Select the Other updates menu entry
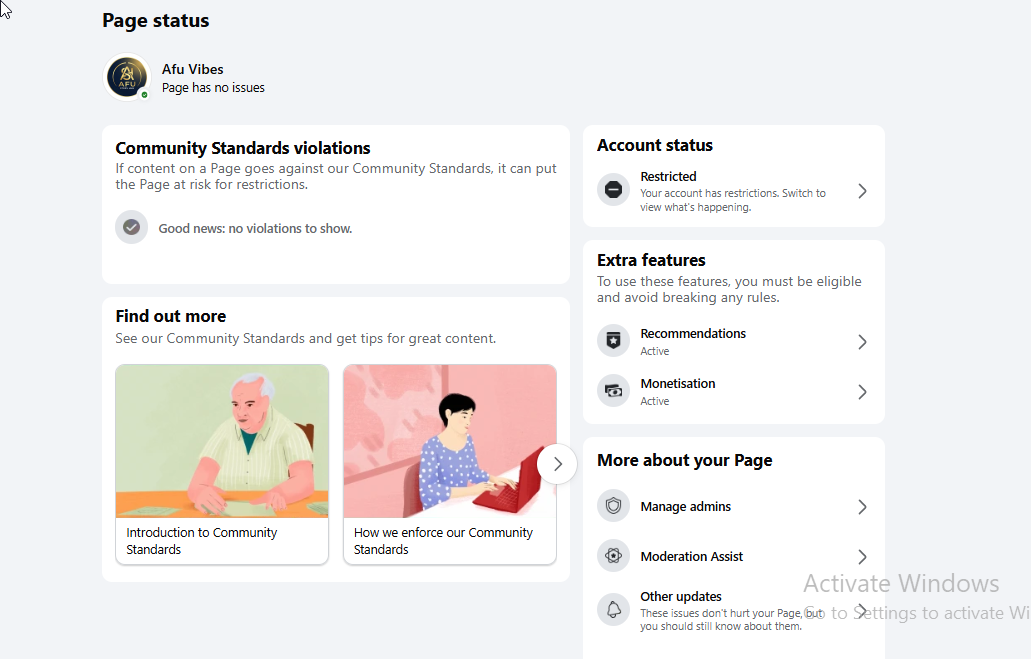Viewport: 1031px width, 659px height. pyautogui.click(x=733, y=610)
